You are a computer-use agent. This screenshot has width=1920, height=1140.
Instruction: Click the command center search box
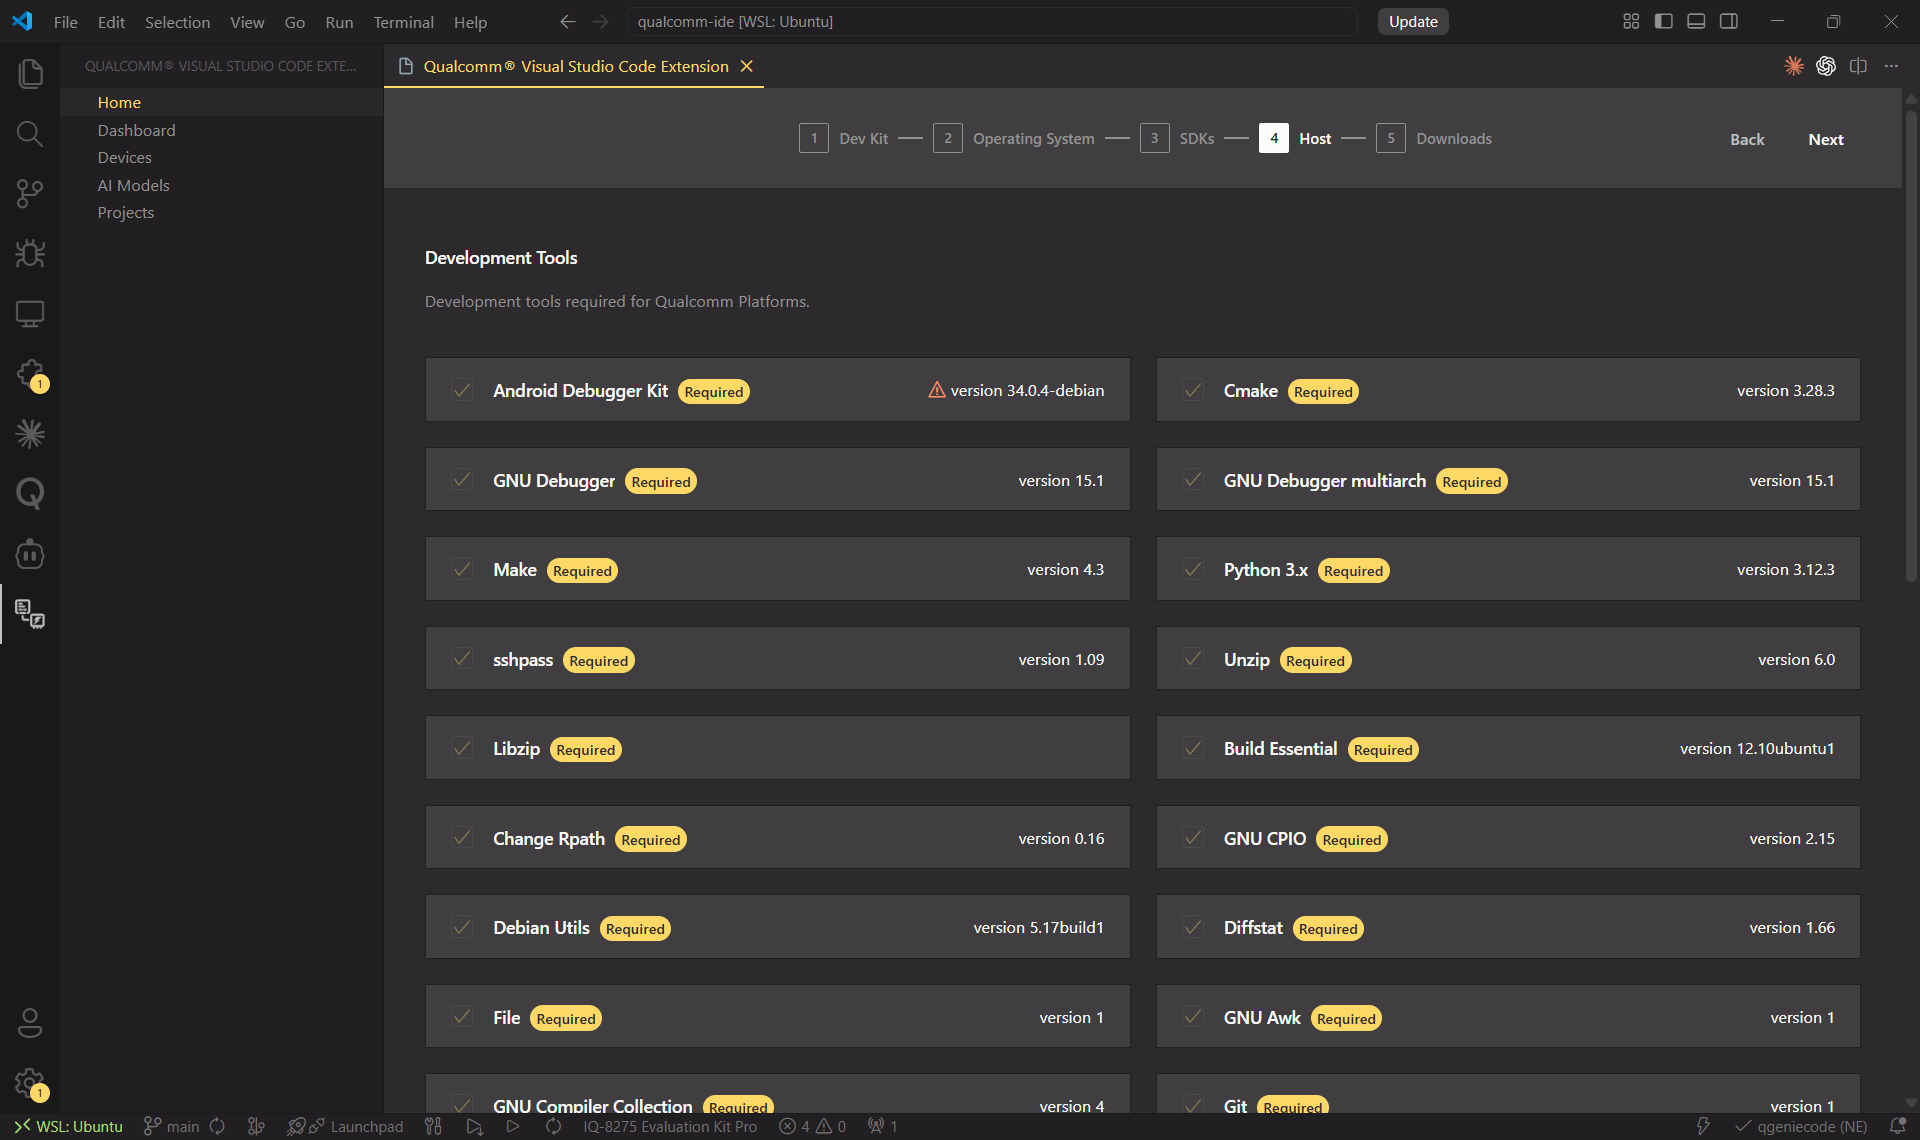pyautogui.click(x=992, y=21)
